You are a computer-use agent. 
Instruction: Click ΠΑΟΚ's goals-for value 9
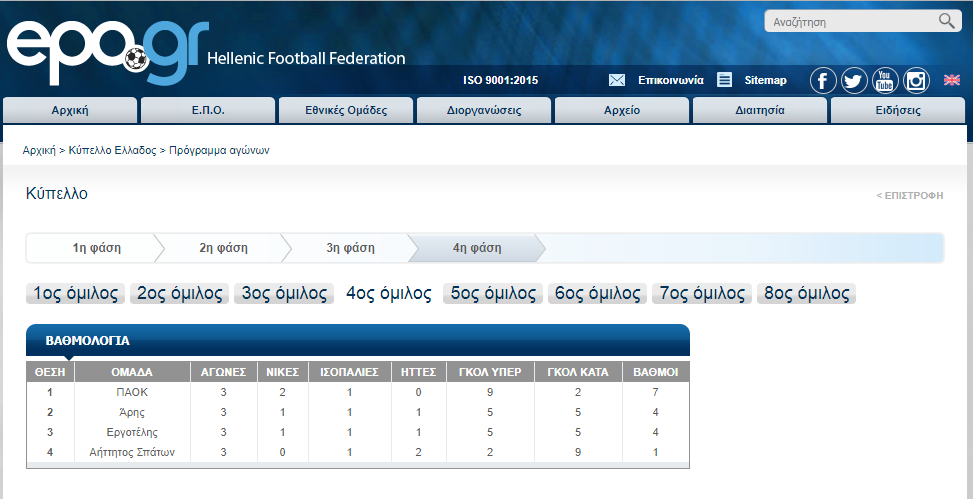(x=490, y=392)
